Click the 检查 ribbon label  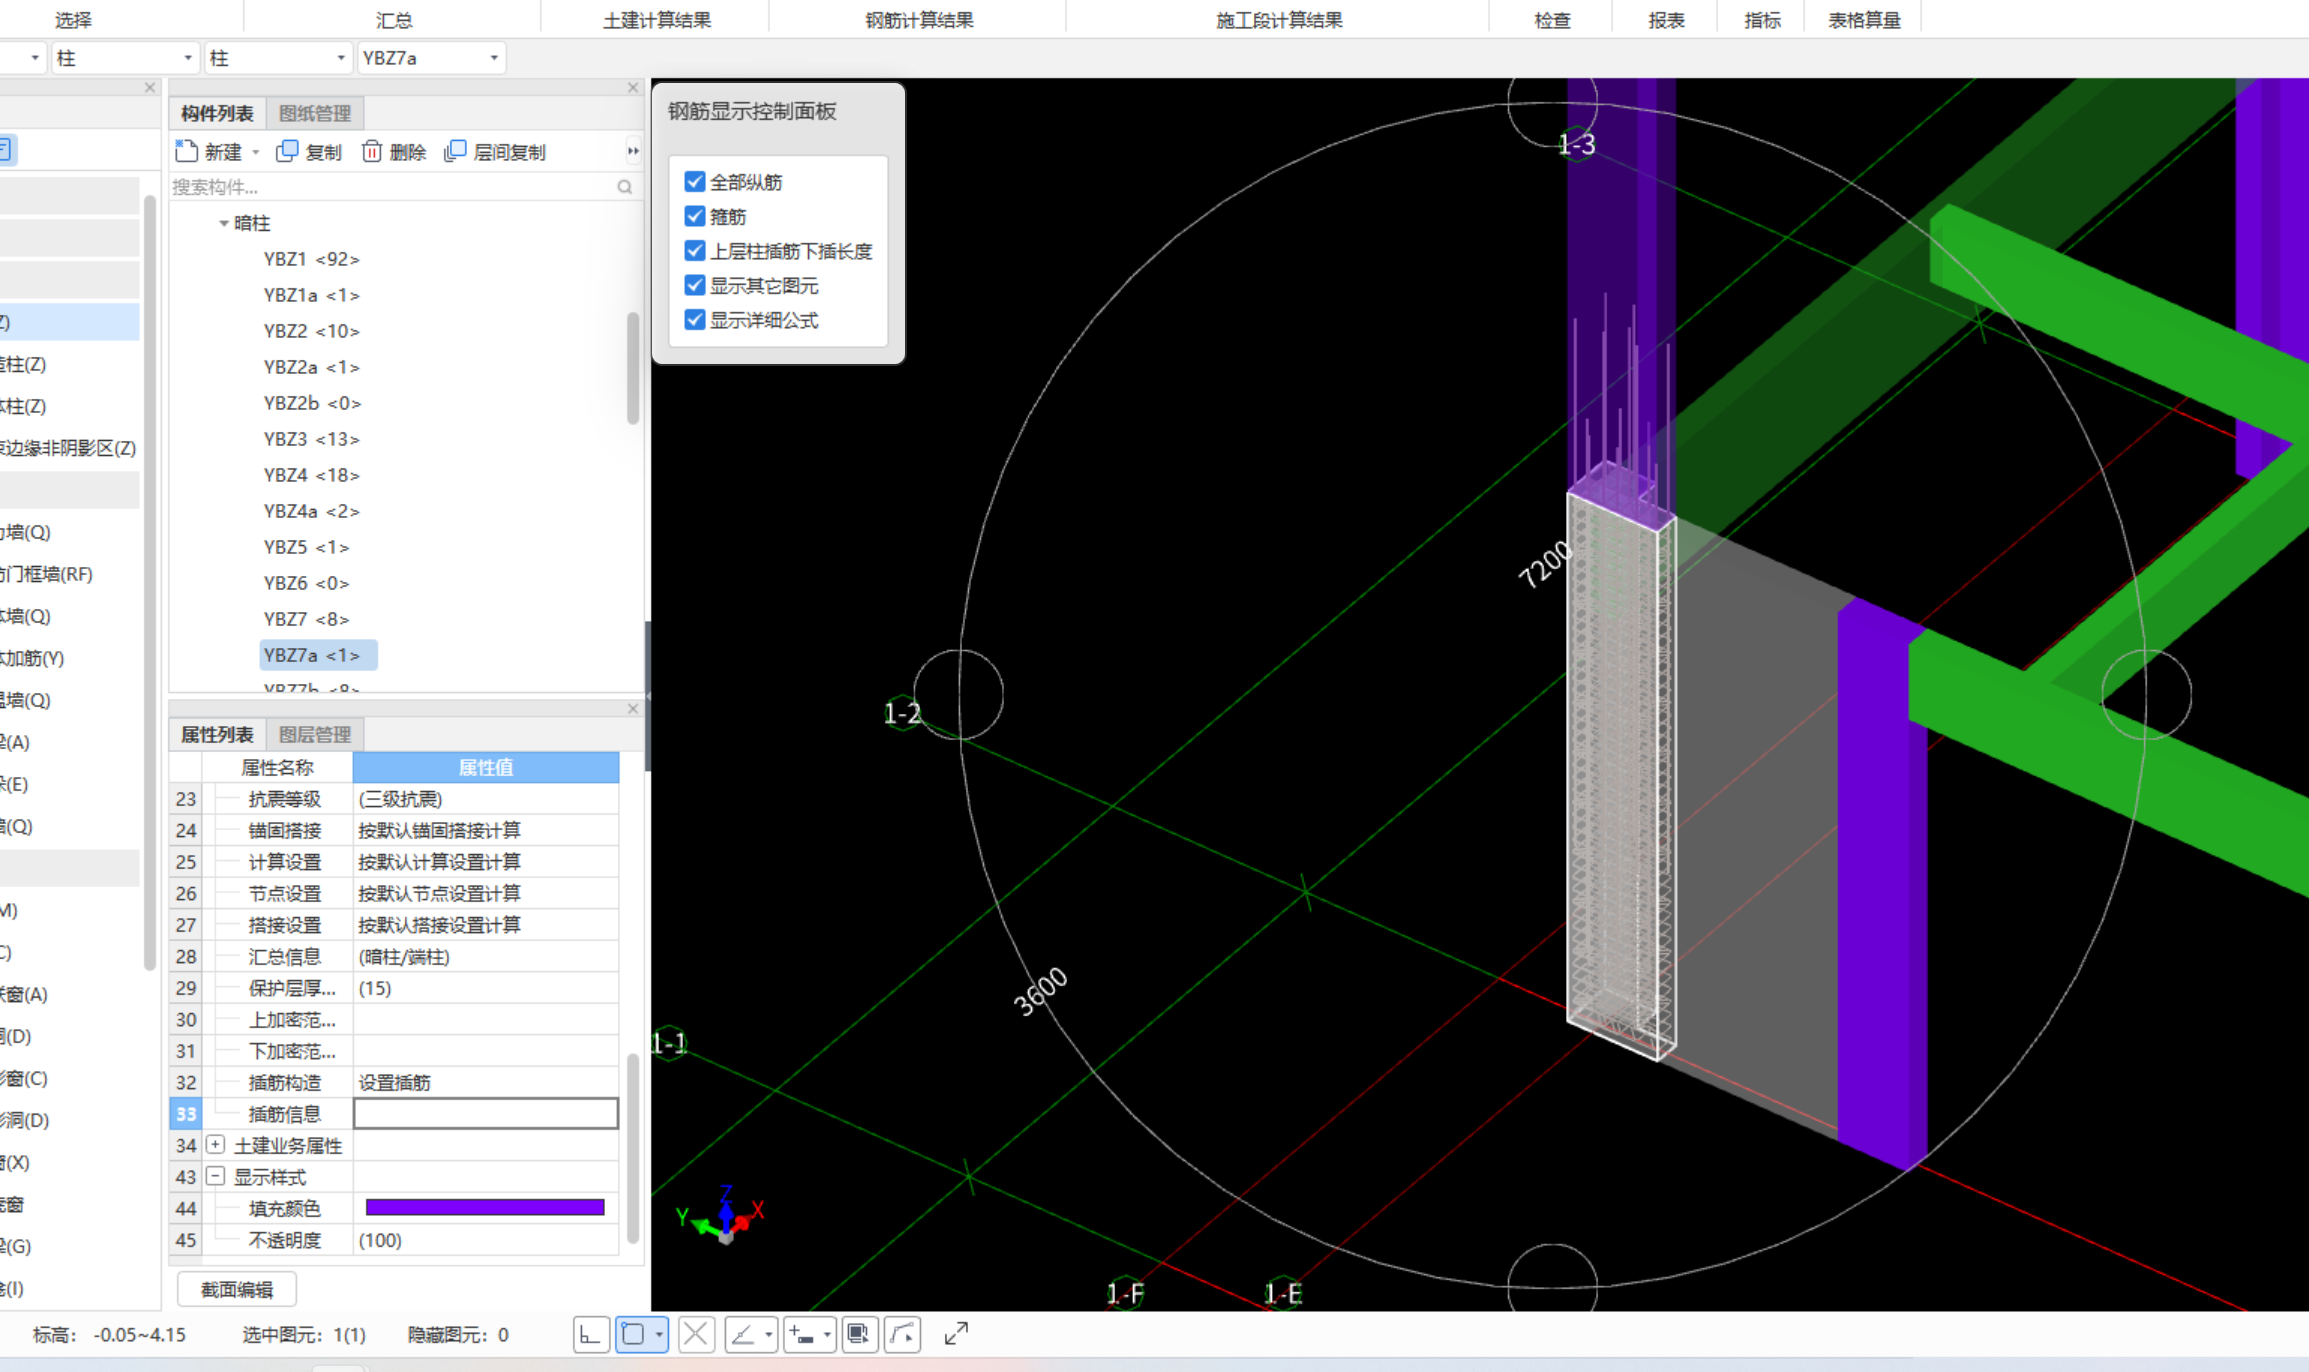tap(1552, 20)
